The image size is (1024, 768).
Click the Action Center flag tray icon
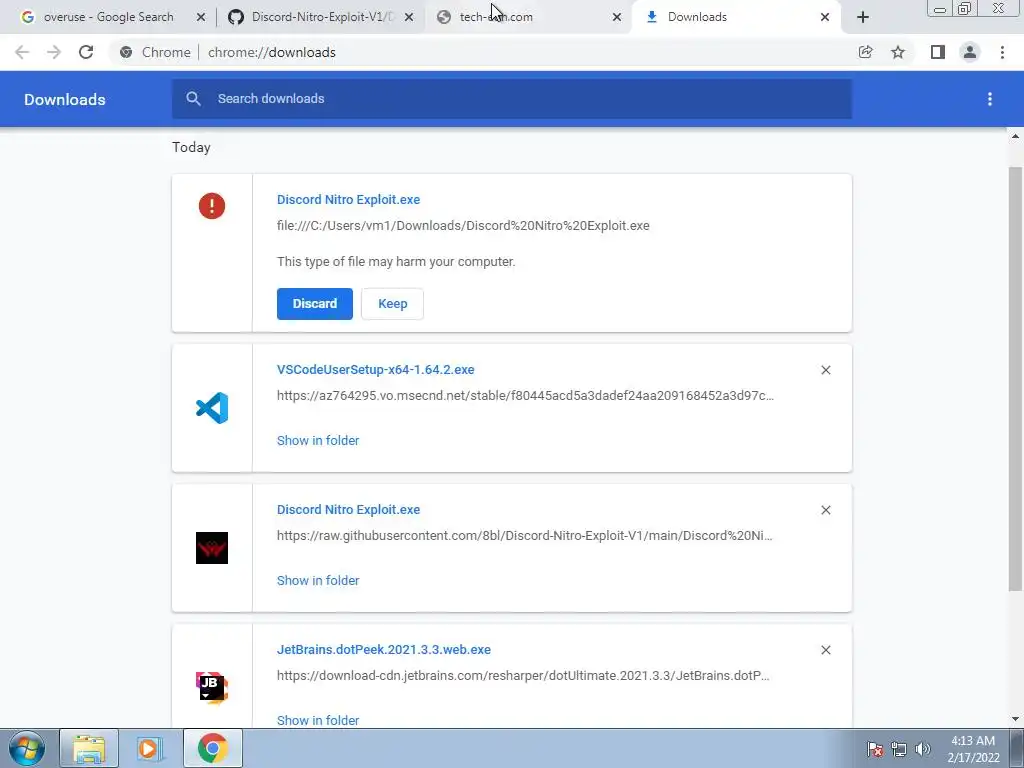[875, 749]
